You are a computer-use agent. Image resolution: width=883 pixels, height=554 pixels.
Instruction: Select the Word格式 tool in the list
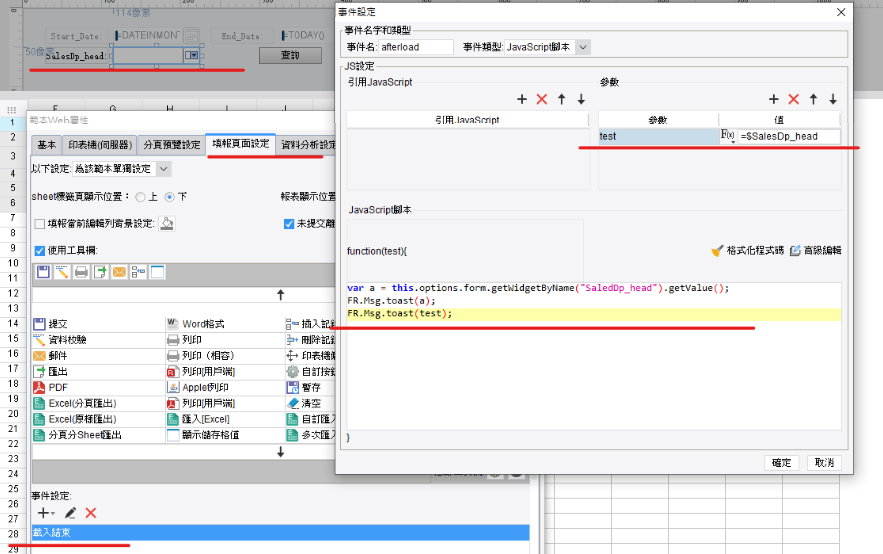[x=196, y=324]
